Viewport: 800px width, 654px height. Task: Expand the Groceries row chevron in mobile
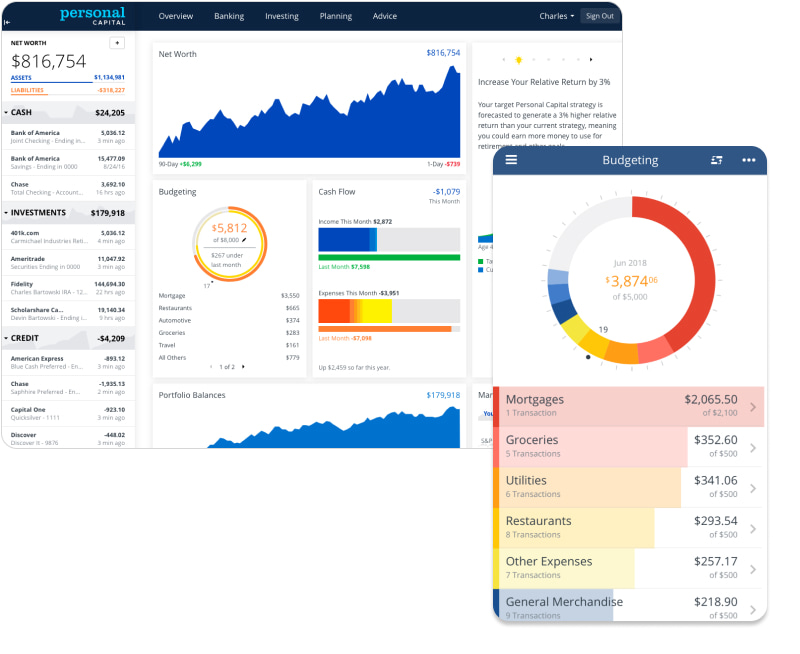754,448
